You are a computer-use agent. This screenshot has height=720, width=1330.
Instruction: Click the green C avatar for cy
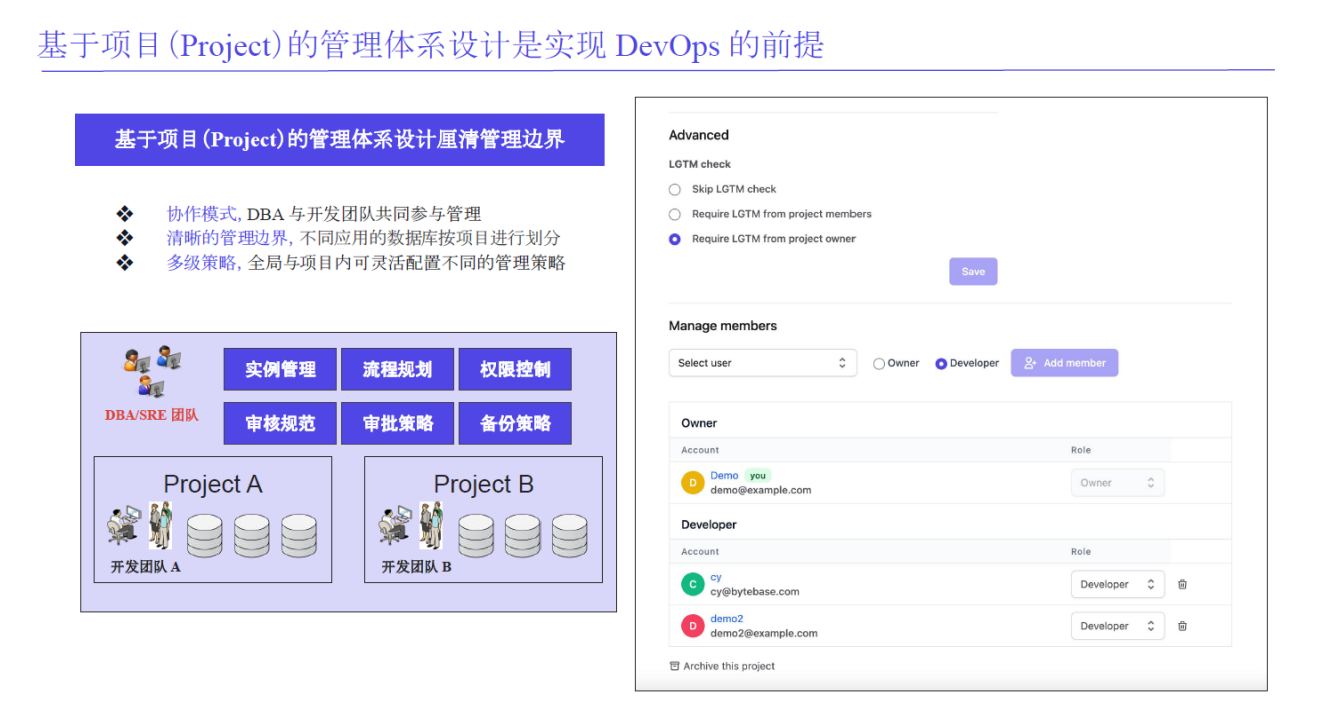693,584
